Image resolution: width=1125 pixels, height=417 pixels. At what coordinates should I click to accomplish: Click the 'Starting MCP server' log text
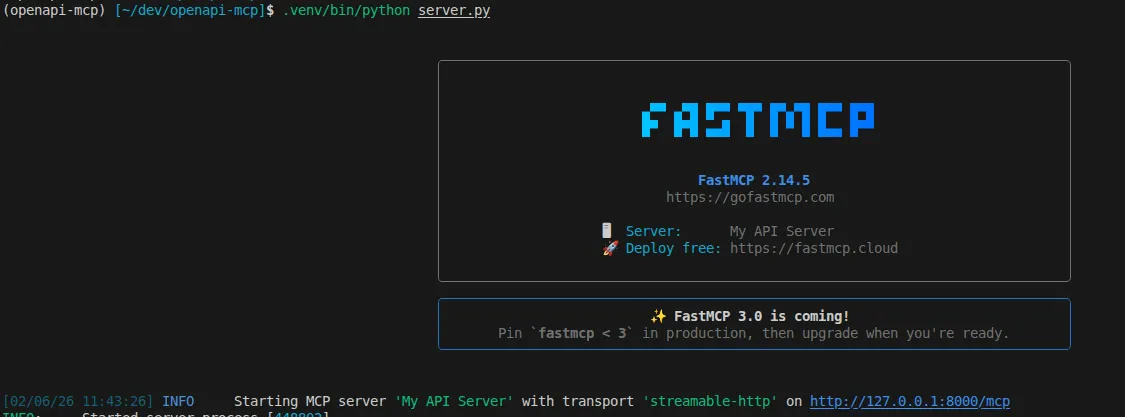(310, 401)
